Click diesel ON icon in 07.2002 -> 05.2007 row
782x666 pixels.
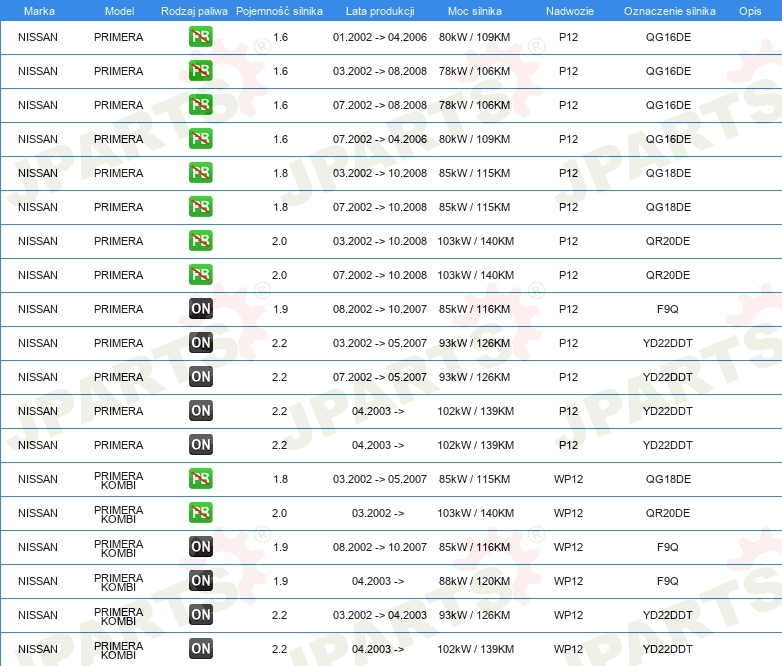pos(200,376)
